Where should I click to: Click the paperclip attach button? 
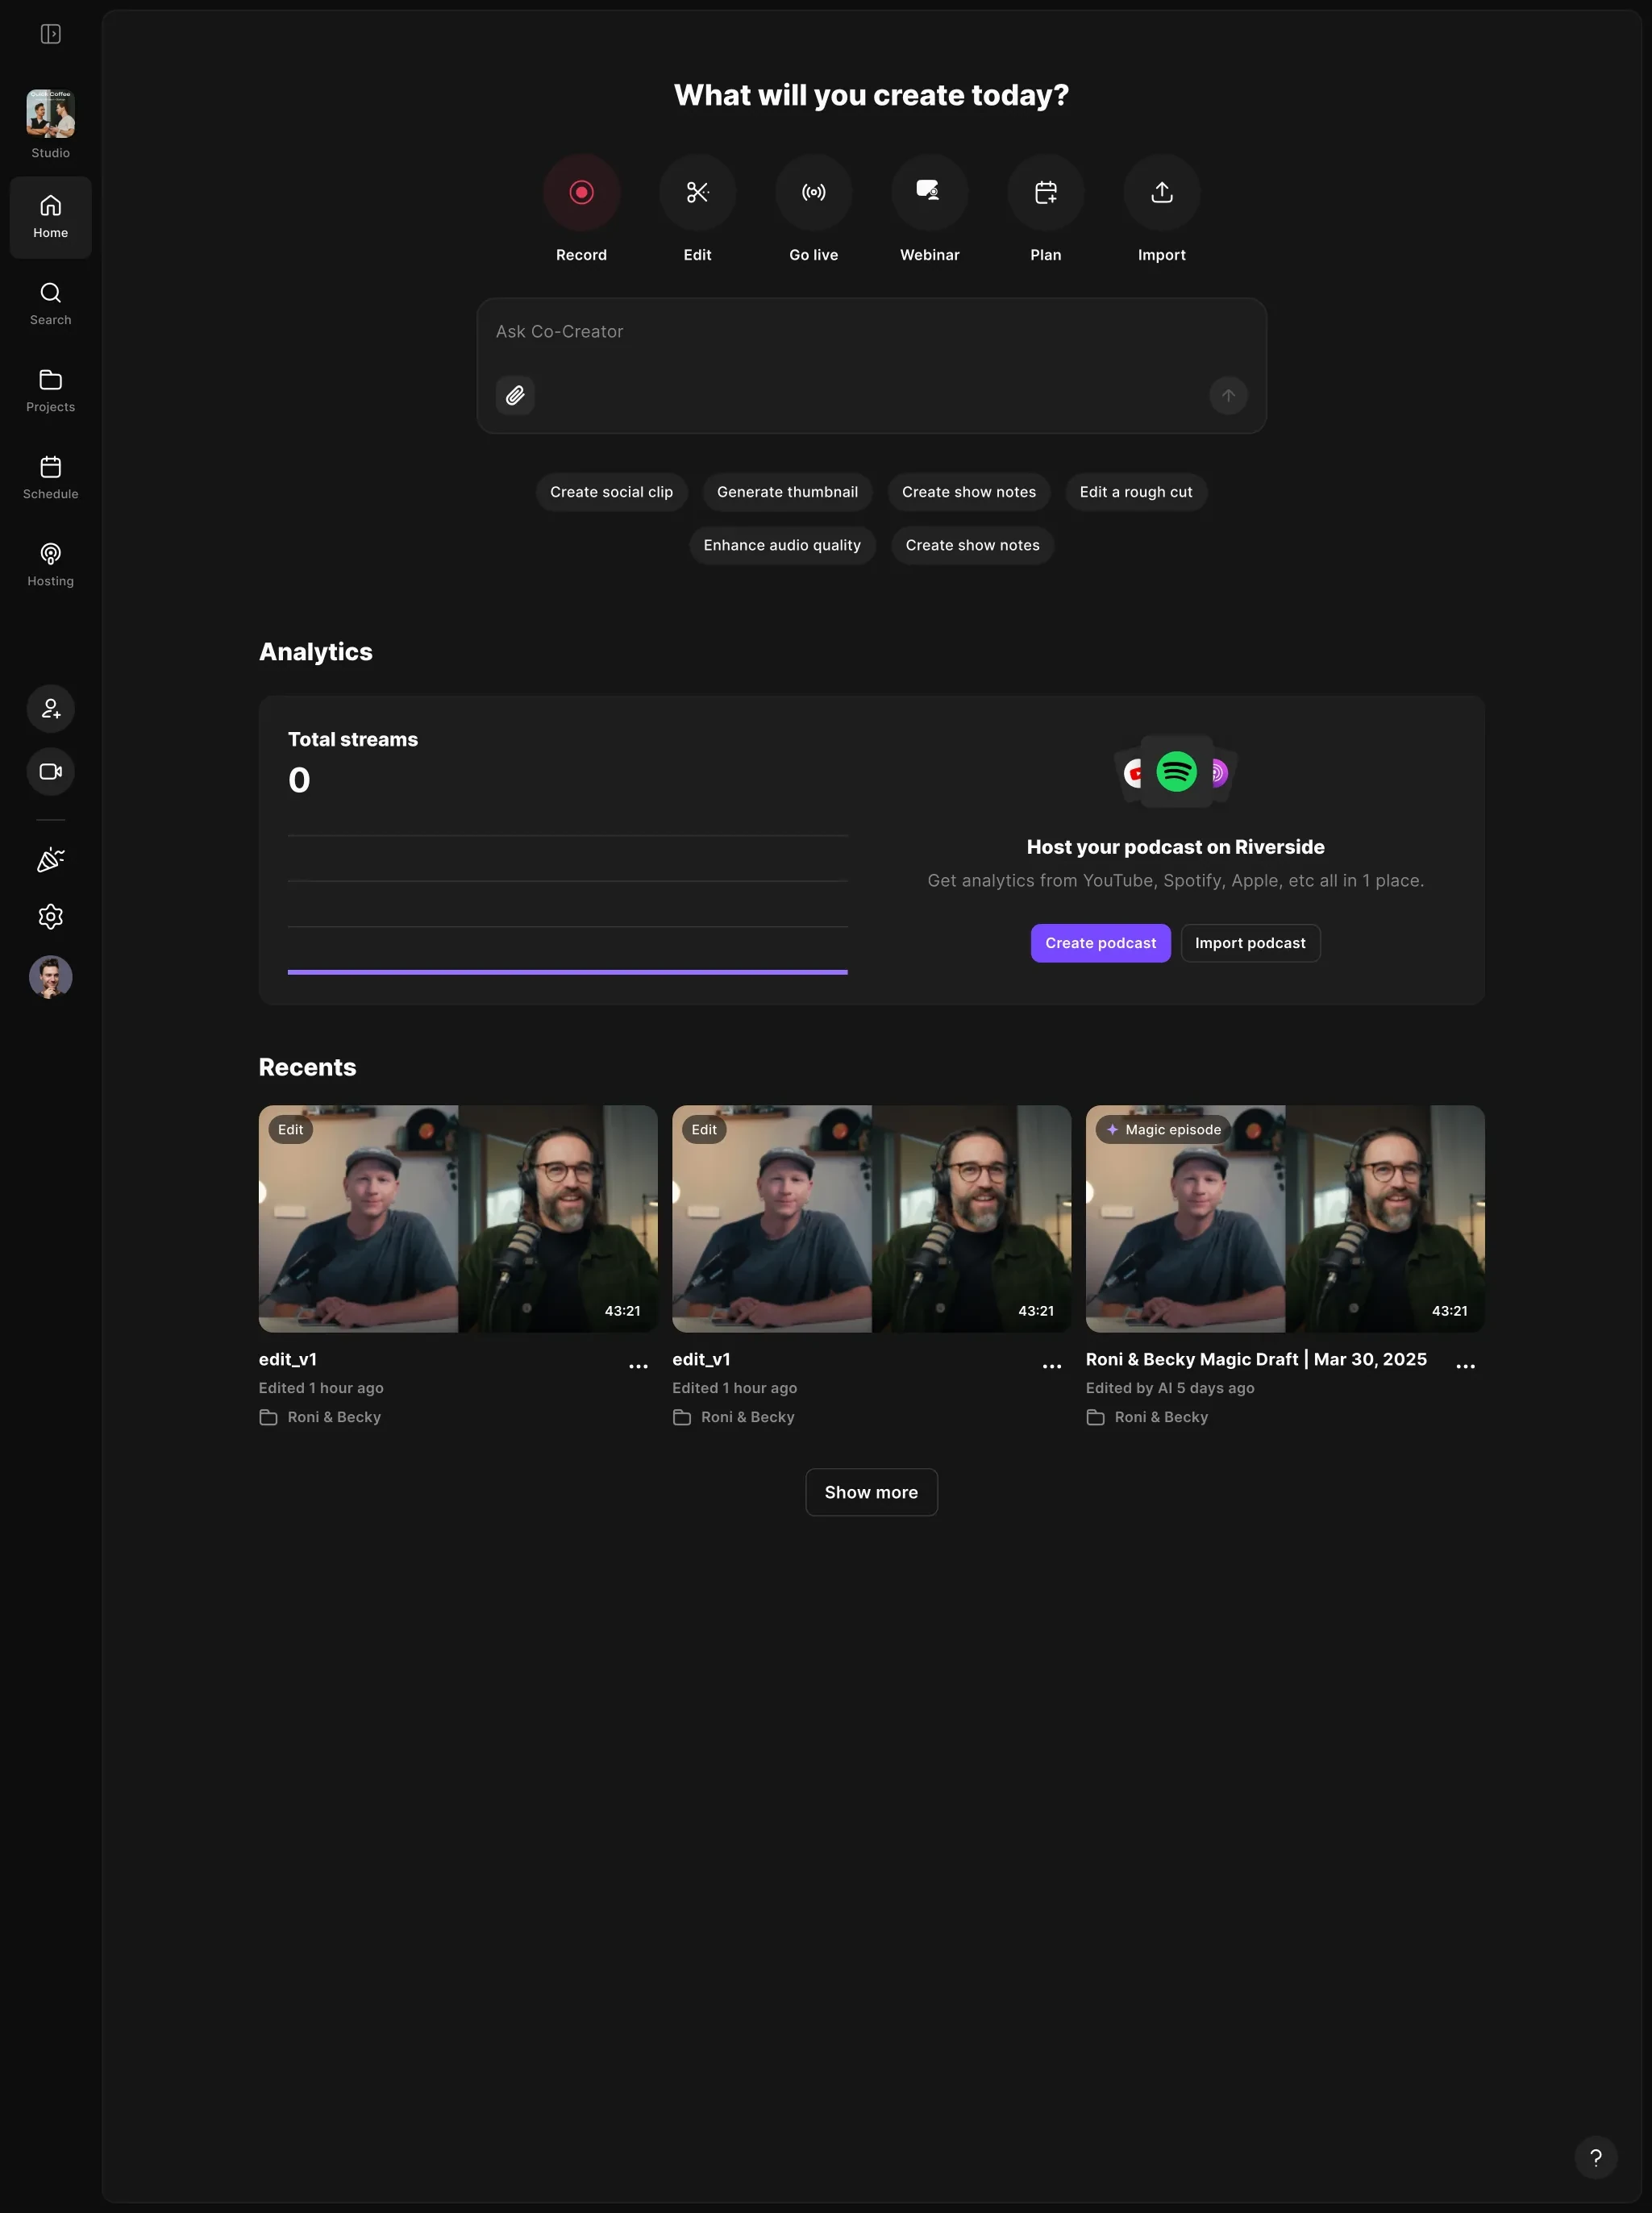515,396
